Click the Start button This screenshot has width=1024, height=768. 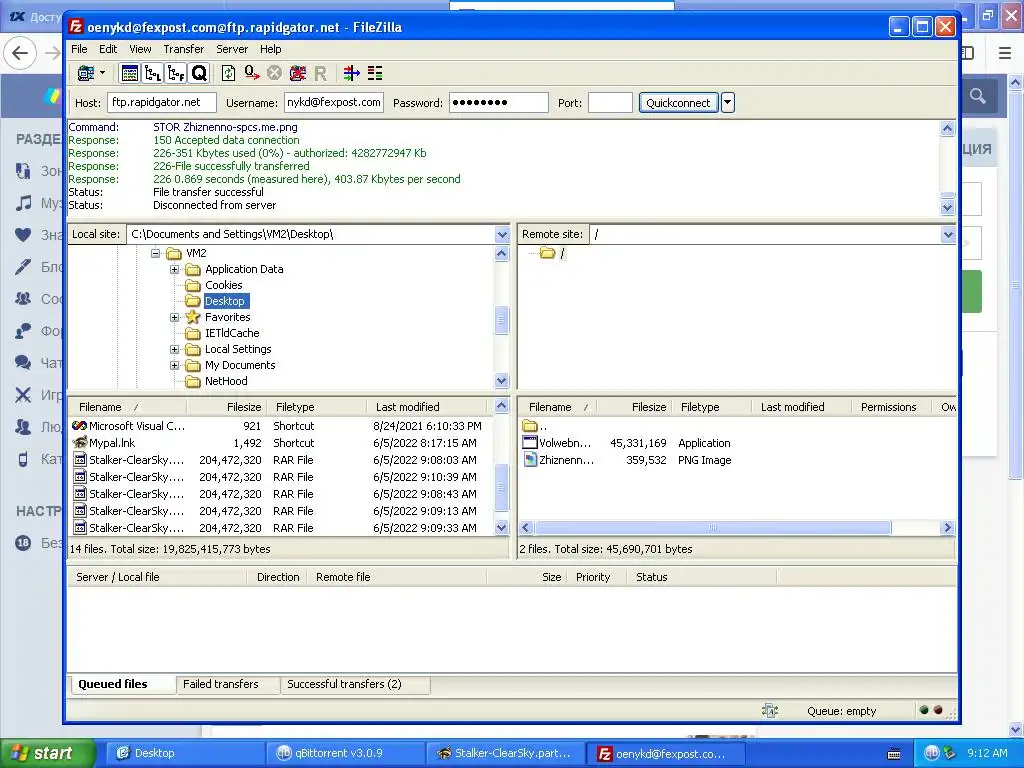pos(46,754)
